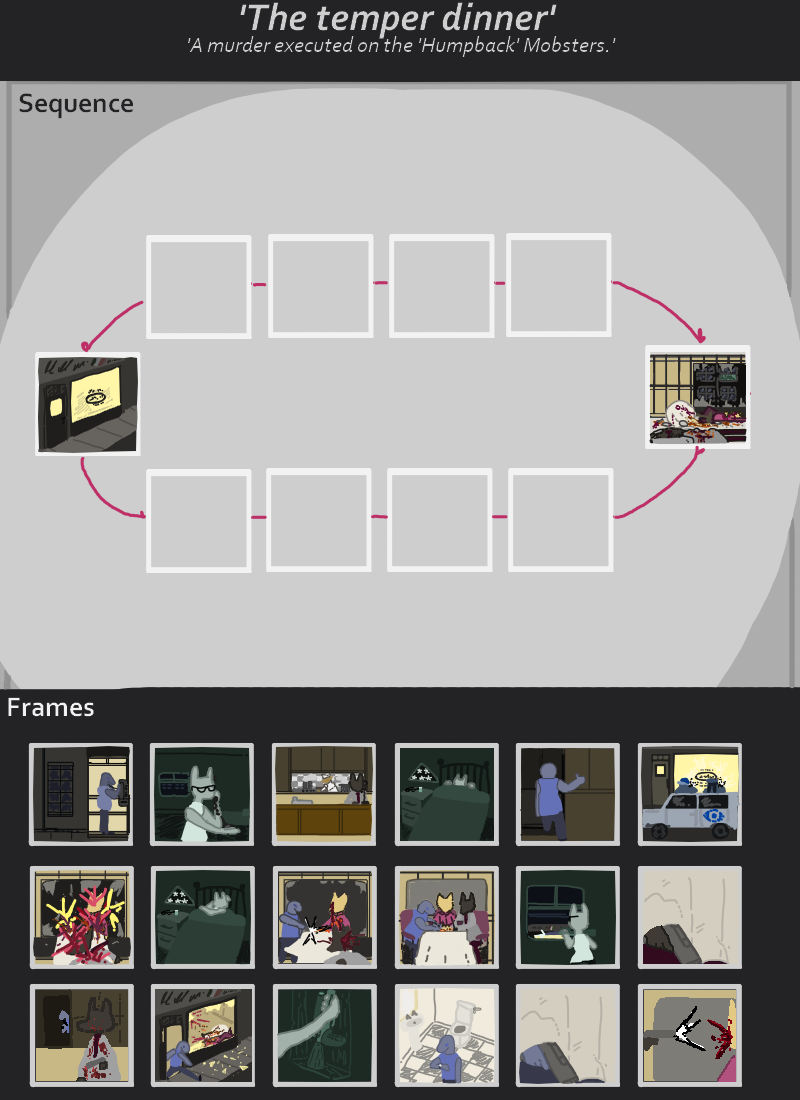Open the fixed bloody crime scene sequence frame

coord(698,397)
